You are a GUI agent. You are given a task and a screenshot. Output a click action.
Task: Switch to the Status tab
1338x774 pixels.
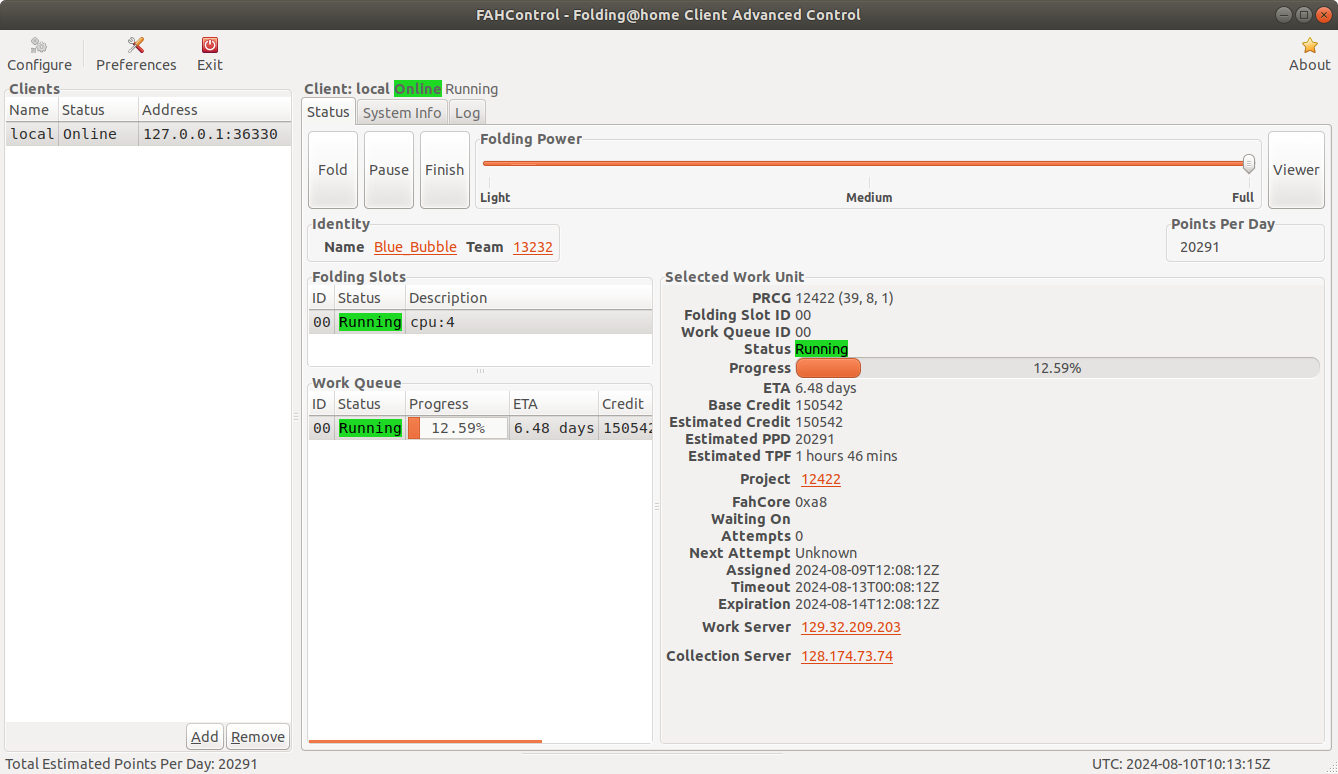tap(328, 112)
